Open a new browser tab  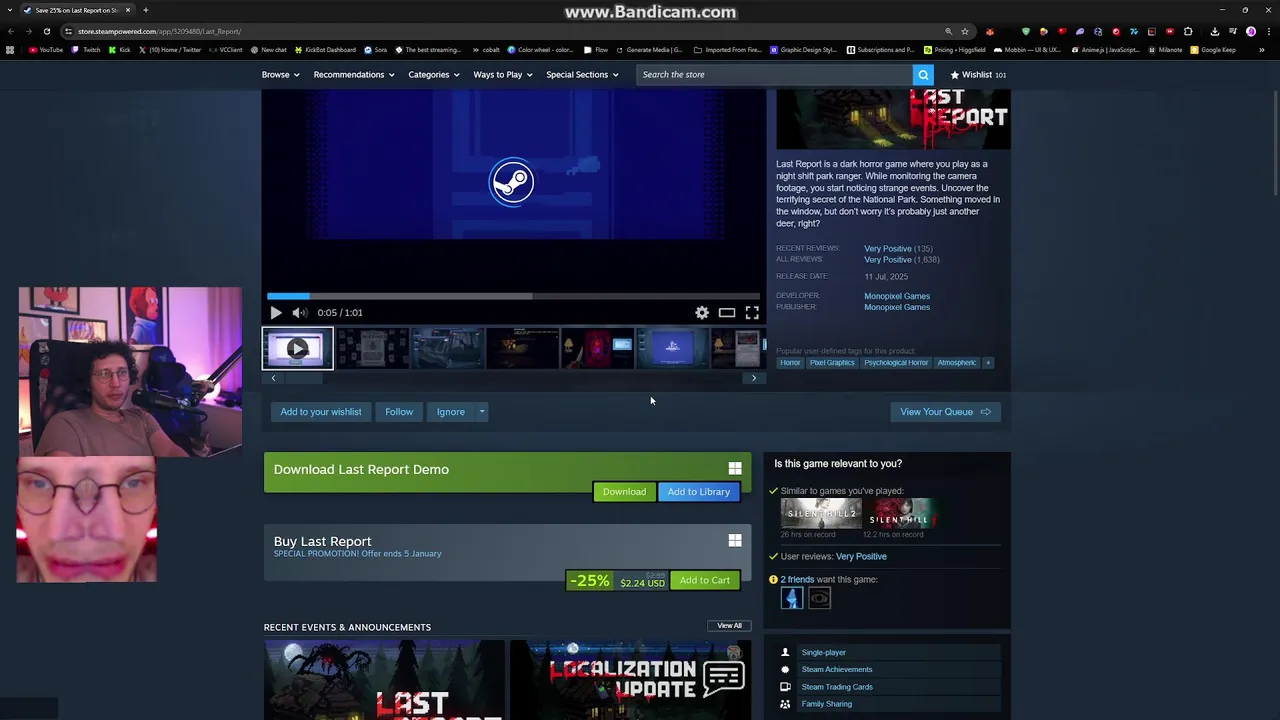146,10
